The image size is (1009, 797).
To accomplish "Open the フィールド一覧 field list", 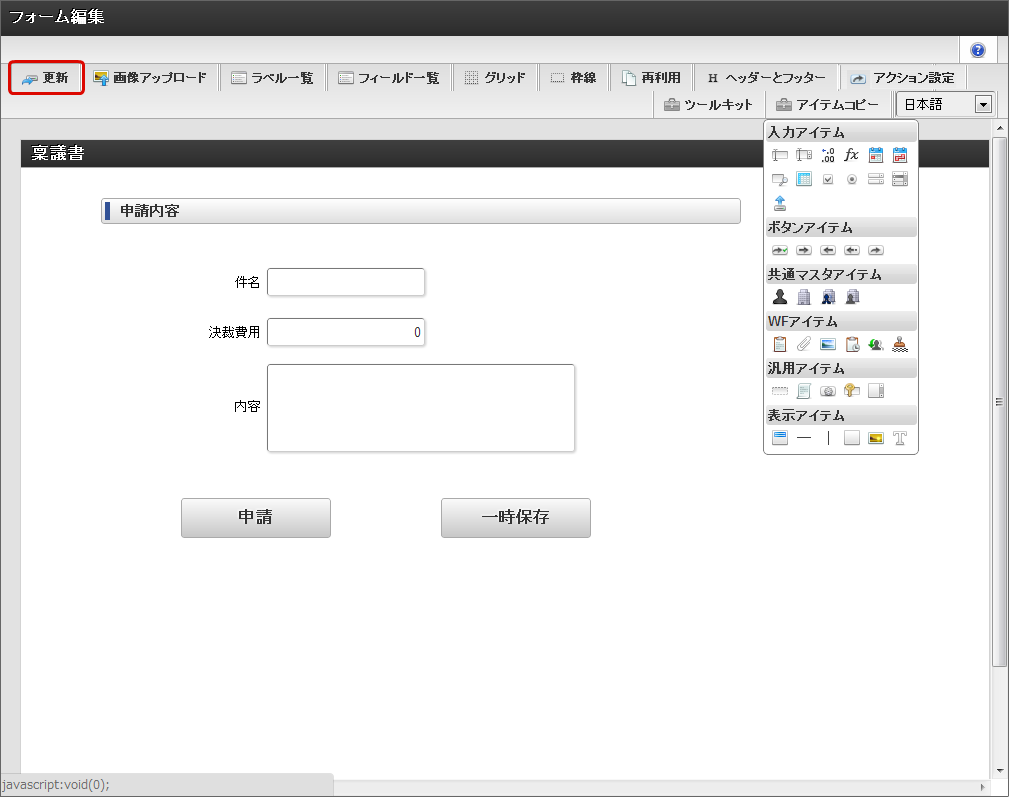I will click(x=388, y=78).
